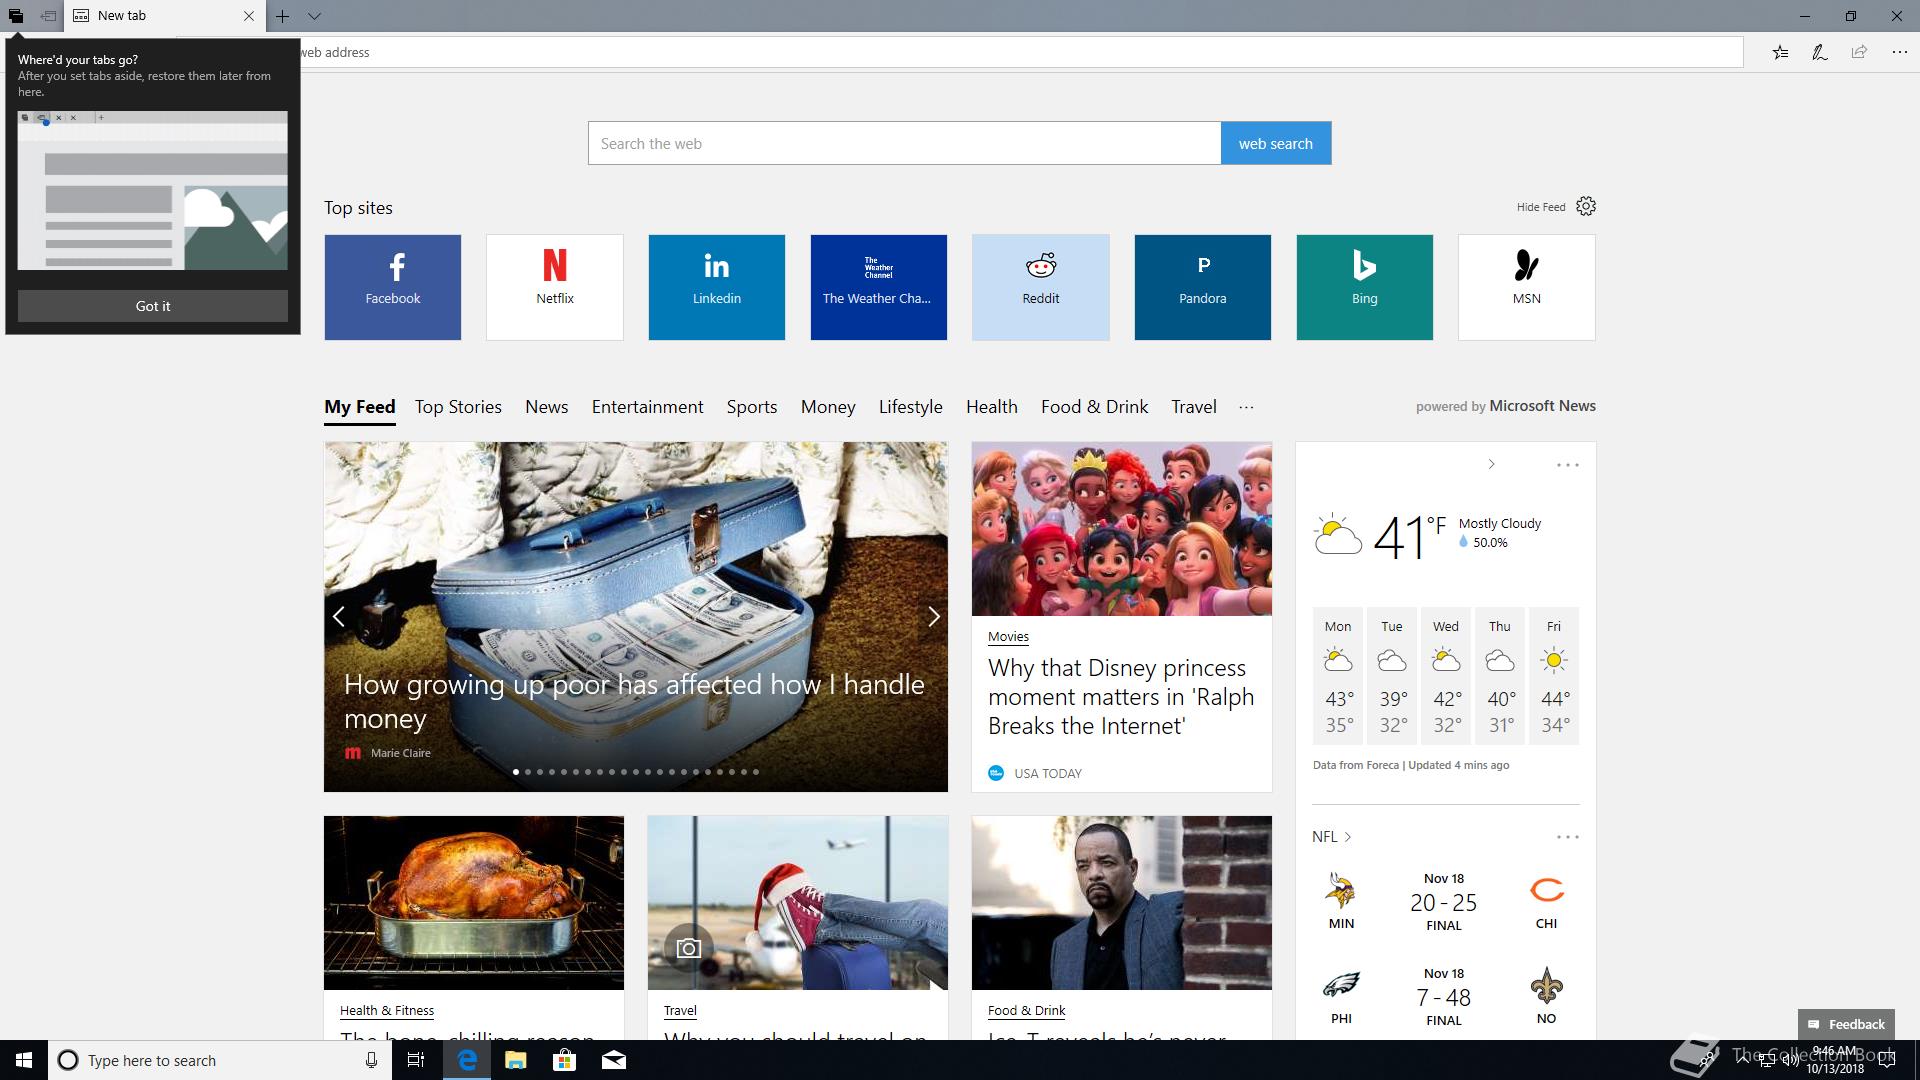Open File Explorer from taskbar
This screenshot has height=1080, width=1920.
click(x=516, y=1060)
